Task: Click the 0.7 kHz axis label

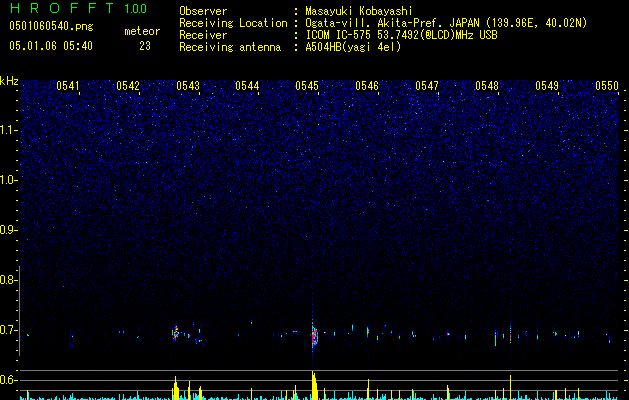Action: [x=9, y=330]
